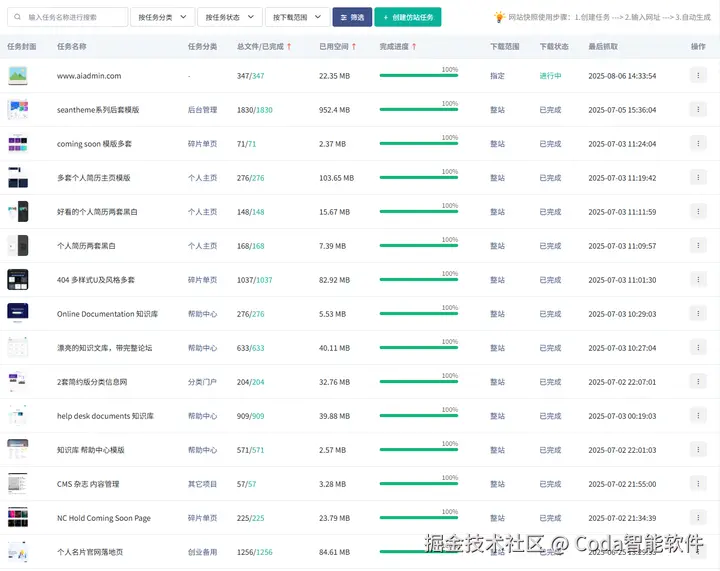The width and height of the screenshot is (720, 571).
Task: Click the lightbulb tip icon
Action: [x=499, y=17]
